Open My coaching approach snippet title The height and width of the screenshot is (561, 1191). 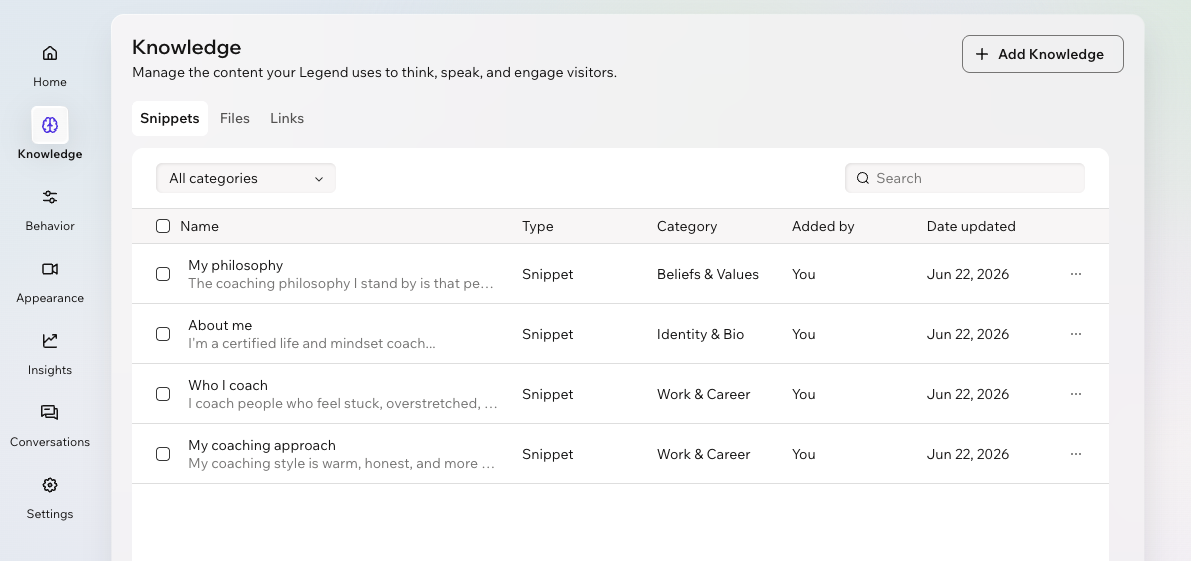pyautogui.click(x=262, y=445)
